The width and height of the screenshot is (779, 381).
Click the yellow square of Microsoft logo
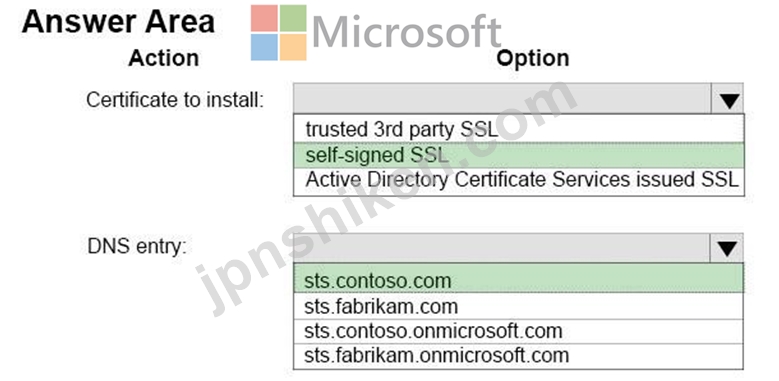[x=293, y=47]
